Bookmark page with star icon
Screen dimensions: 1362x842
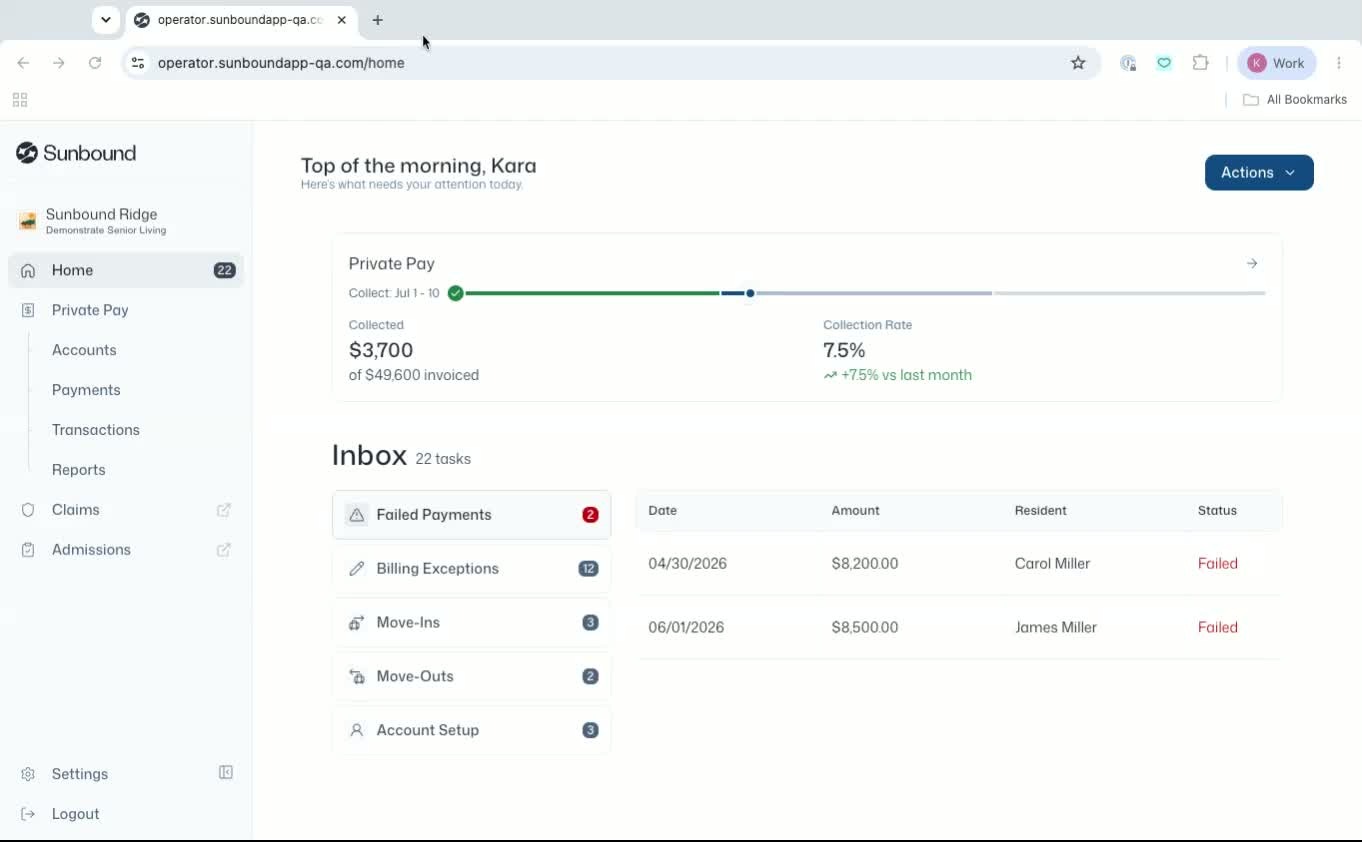1078,63
